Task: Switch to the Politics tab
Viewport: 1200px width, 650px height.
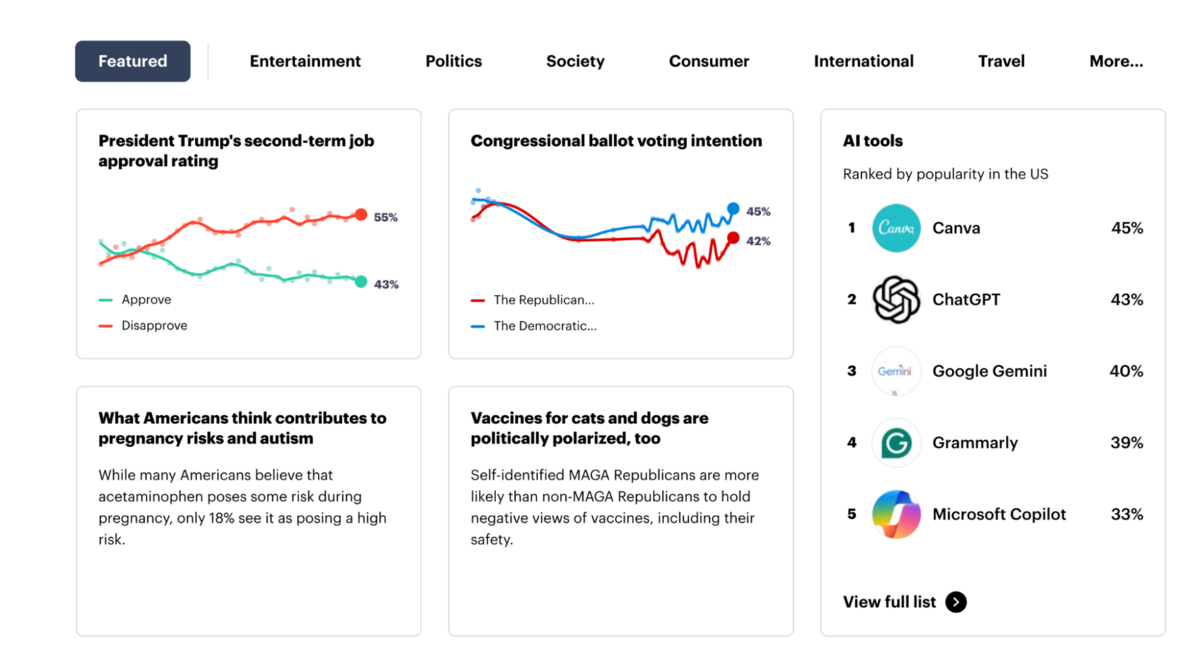Action: click(x=453, y=61)
